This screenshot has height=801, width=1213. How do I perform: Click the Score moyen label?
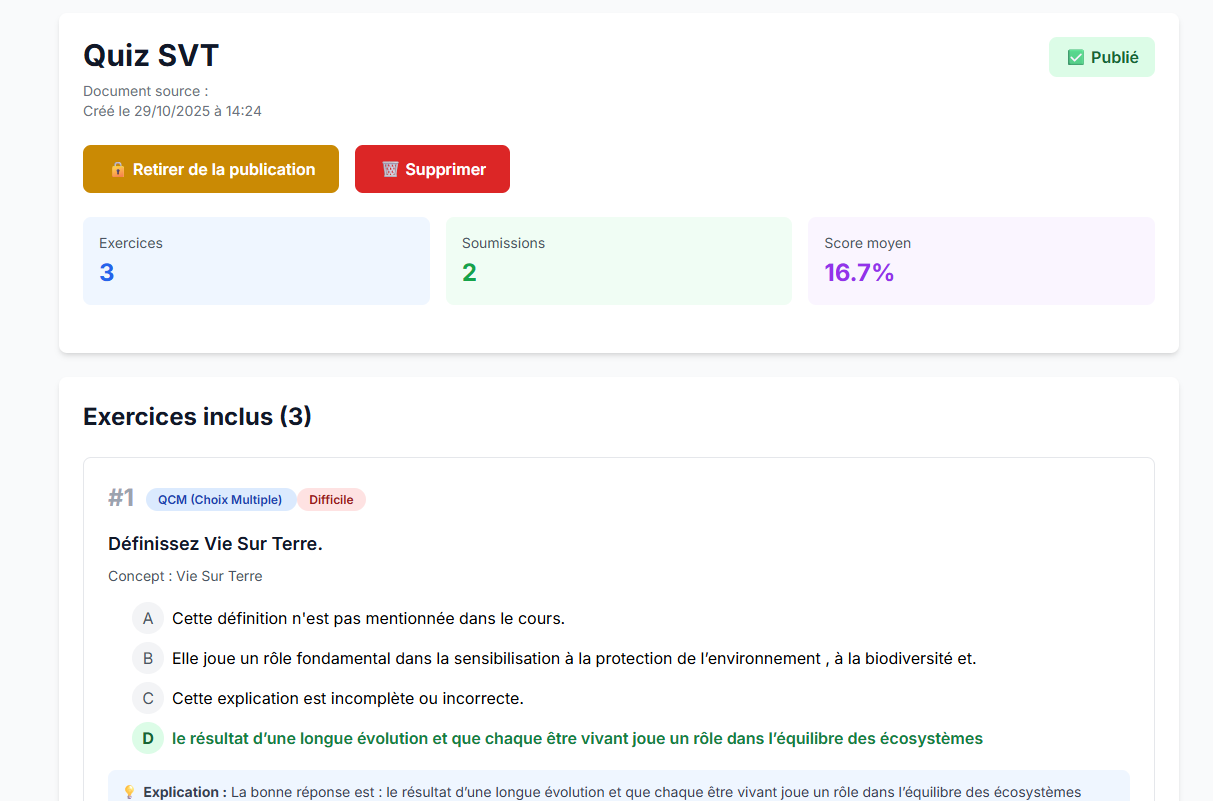(x=867, y=243)
